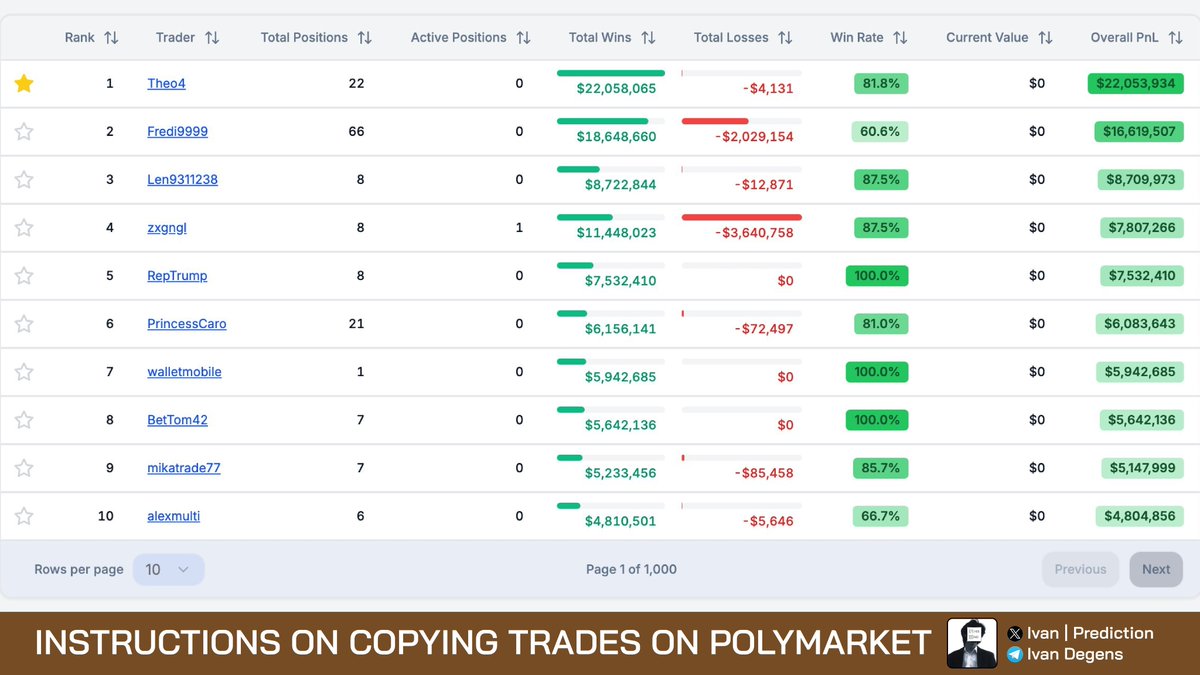The height and width of the screenshot is (675, 1200).
Task: Star the walletmobile row
Action: (x=24, y=372)
